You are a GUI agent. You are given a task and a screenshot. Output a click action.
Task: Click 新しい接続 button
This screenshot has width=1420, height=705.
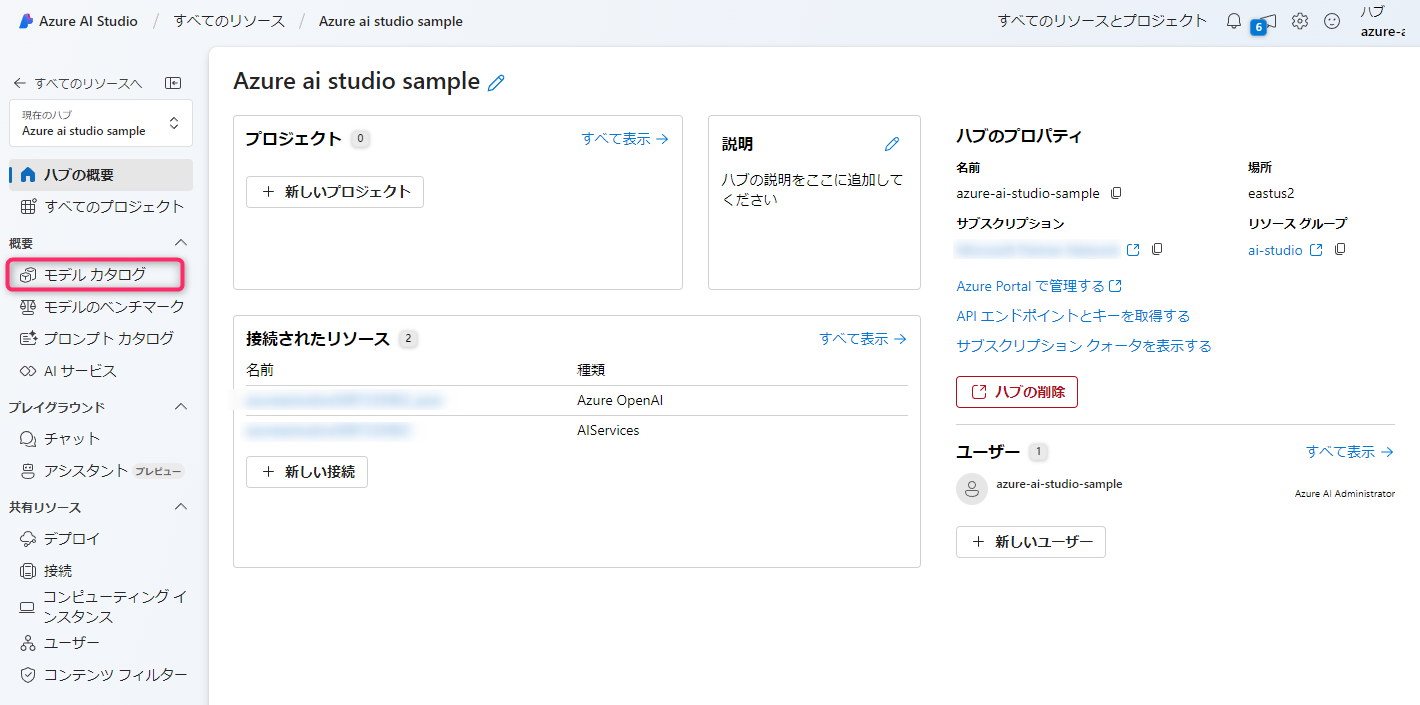(x=307, y=472)
